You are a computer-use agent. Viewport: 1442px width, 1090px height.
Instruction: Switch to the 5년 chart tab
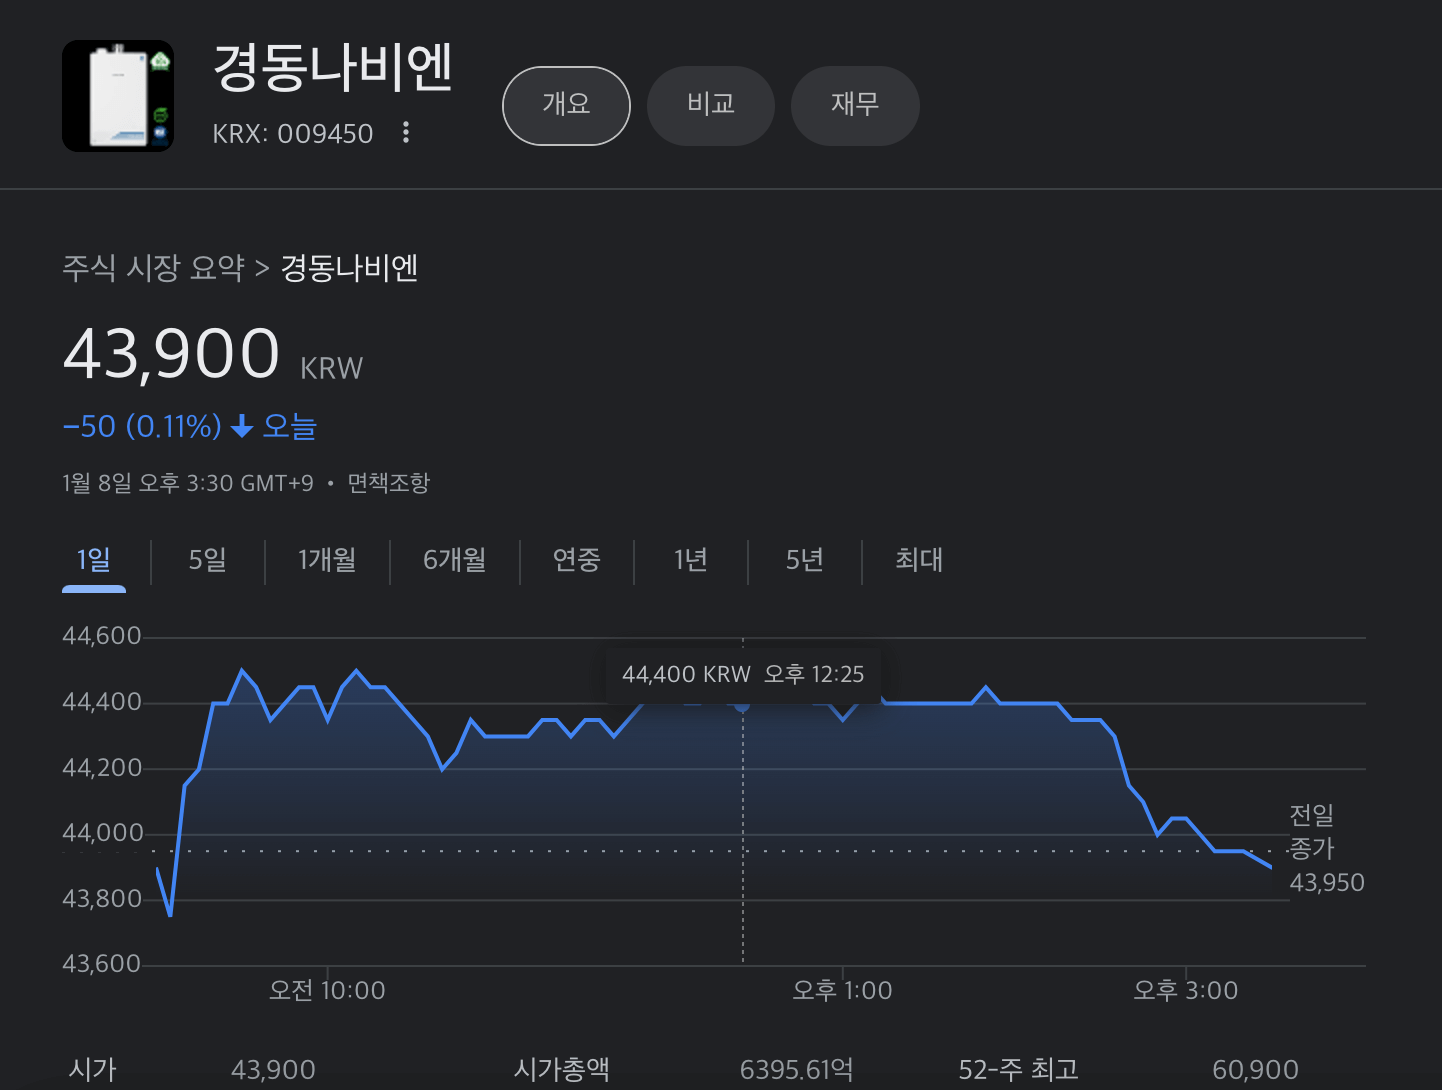tap(805, 560)
